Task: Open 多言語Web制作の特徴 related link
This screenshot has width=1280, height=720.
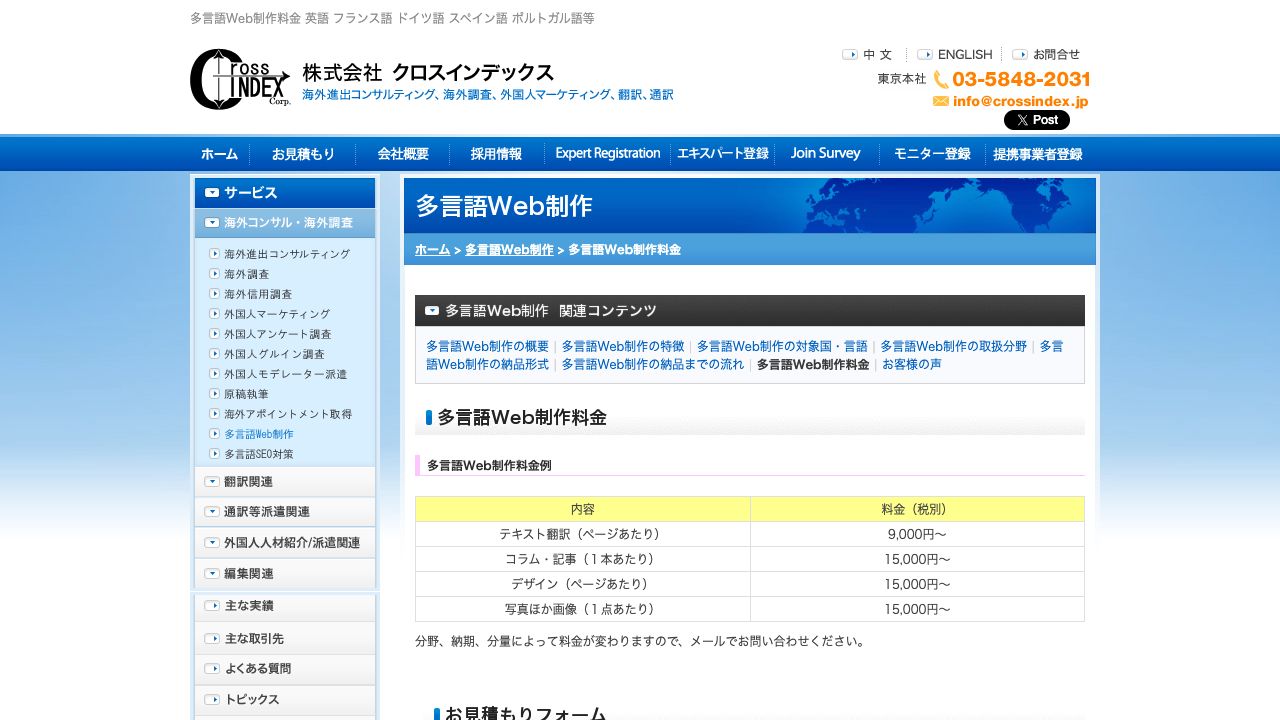Action: click(623, 346)
